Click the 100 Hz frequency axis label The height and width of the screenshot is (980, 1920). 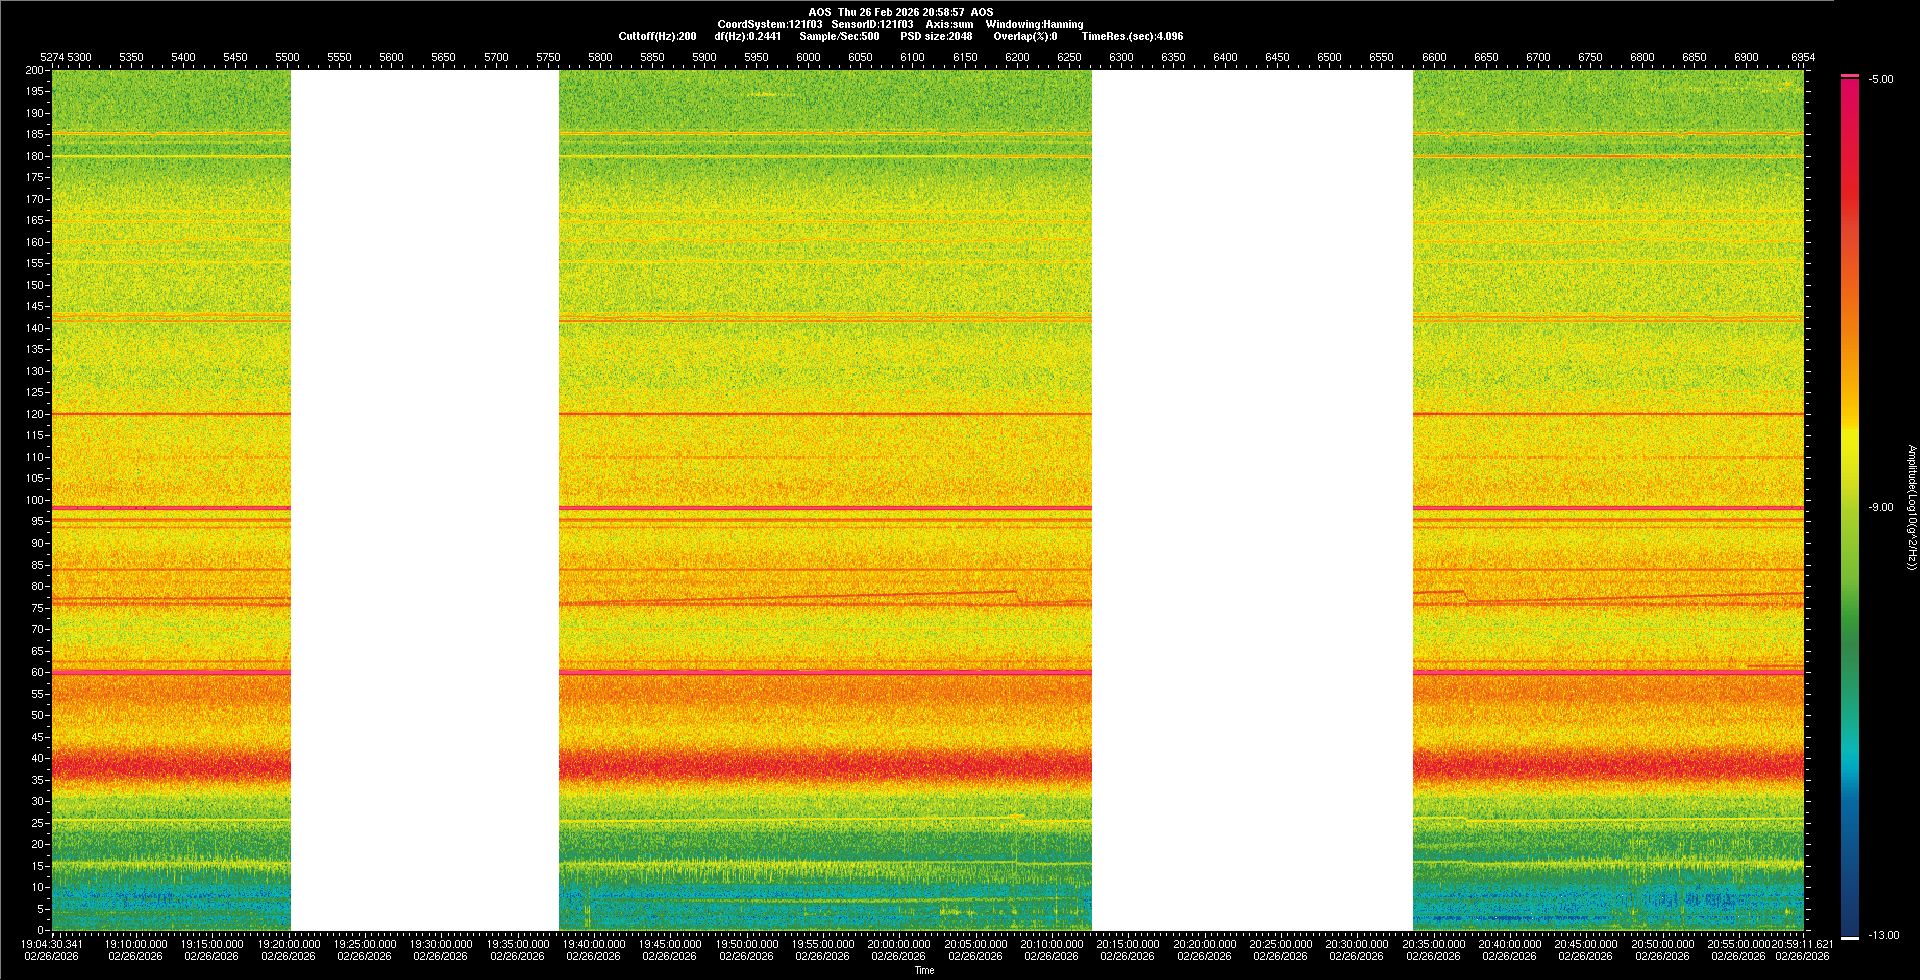click(x=35, y=500)
